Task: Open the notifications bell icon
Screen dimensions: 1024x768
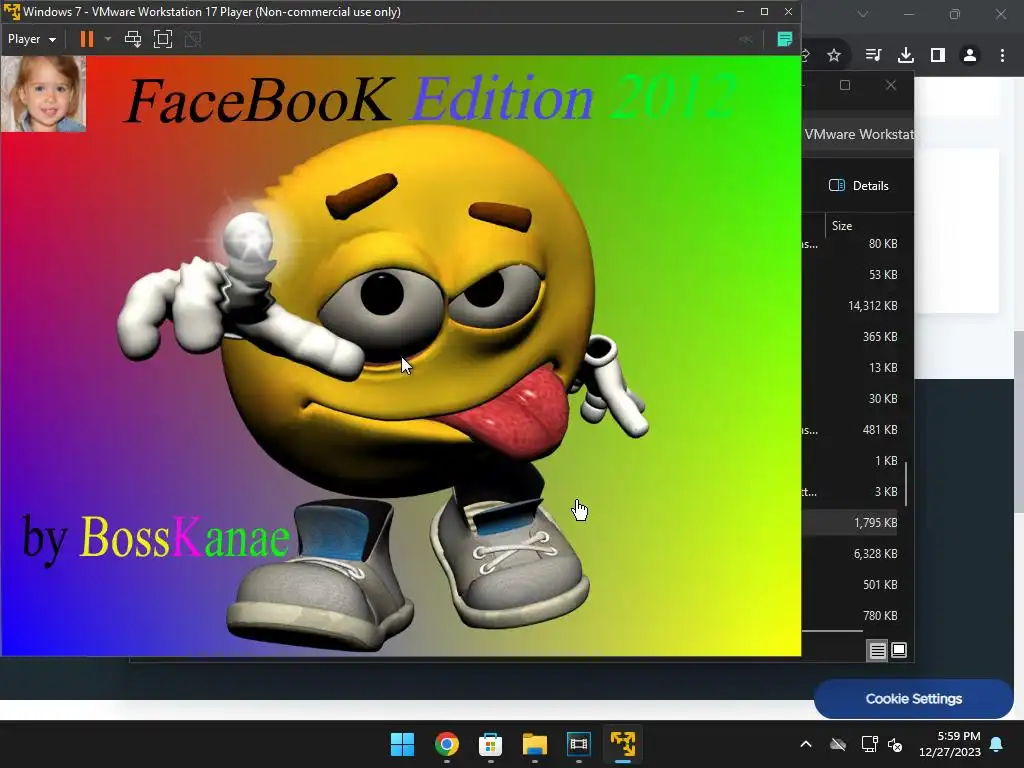Action: point(997,744)
